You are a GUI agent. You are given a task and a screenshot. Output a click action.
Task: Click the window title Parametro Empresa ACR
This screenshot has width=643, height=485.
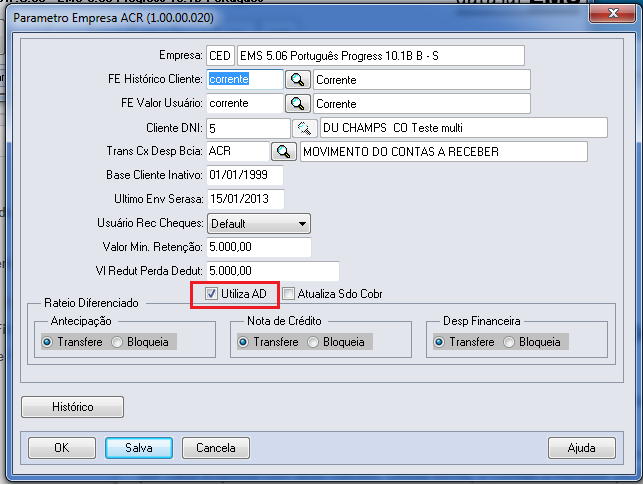click(114, 18)
